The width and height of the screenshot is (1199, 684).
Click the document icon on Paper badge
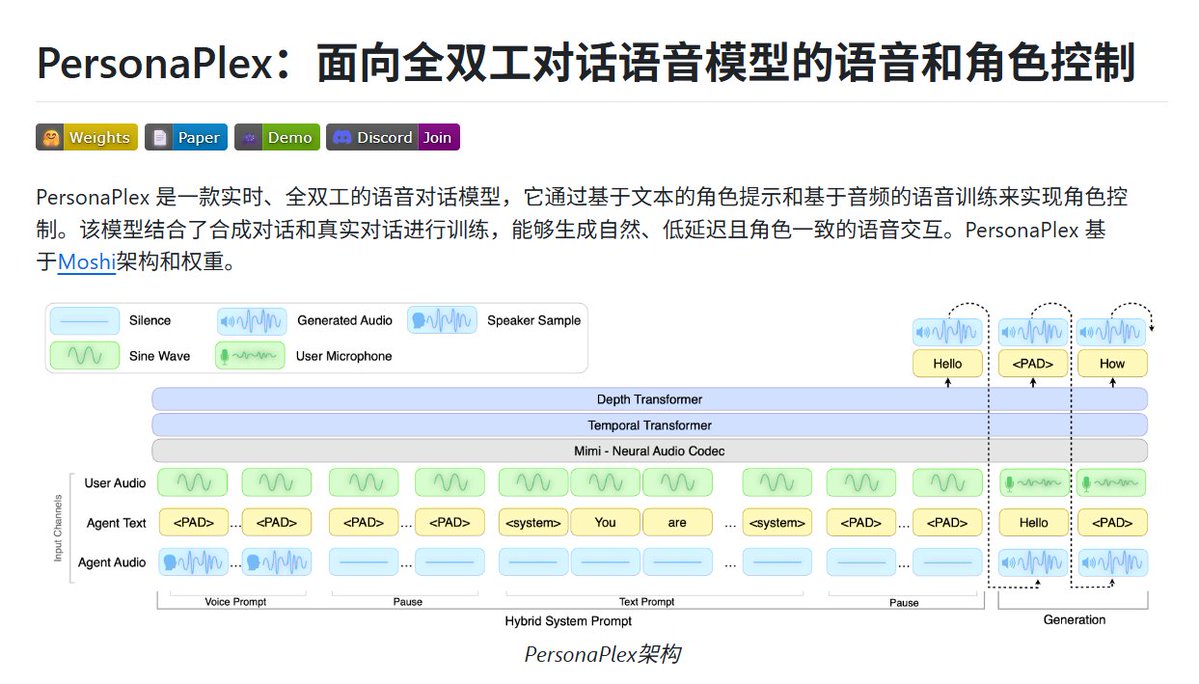click(159, 138)
